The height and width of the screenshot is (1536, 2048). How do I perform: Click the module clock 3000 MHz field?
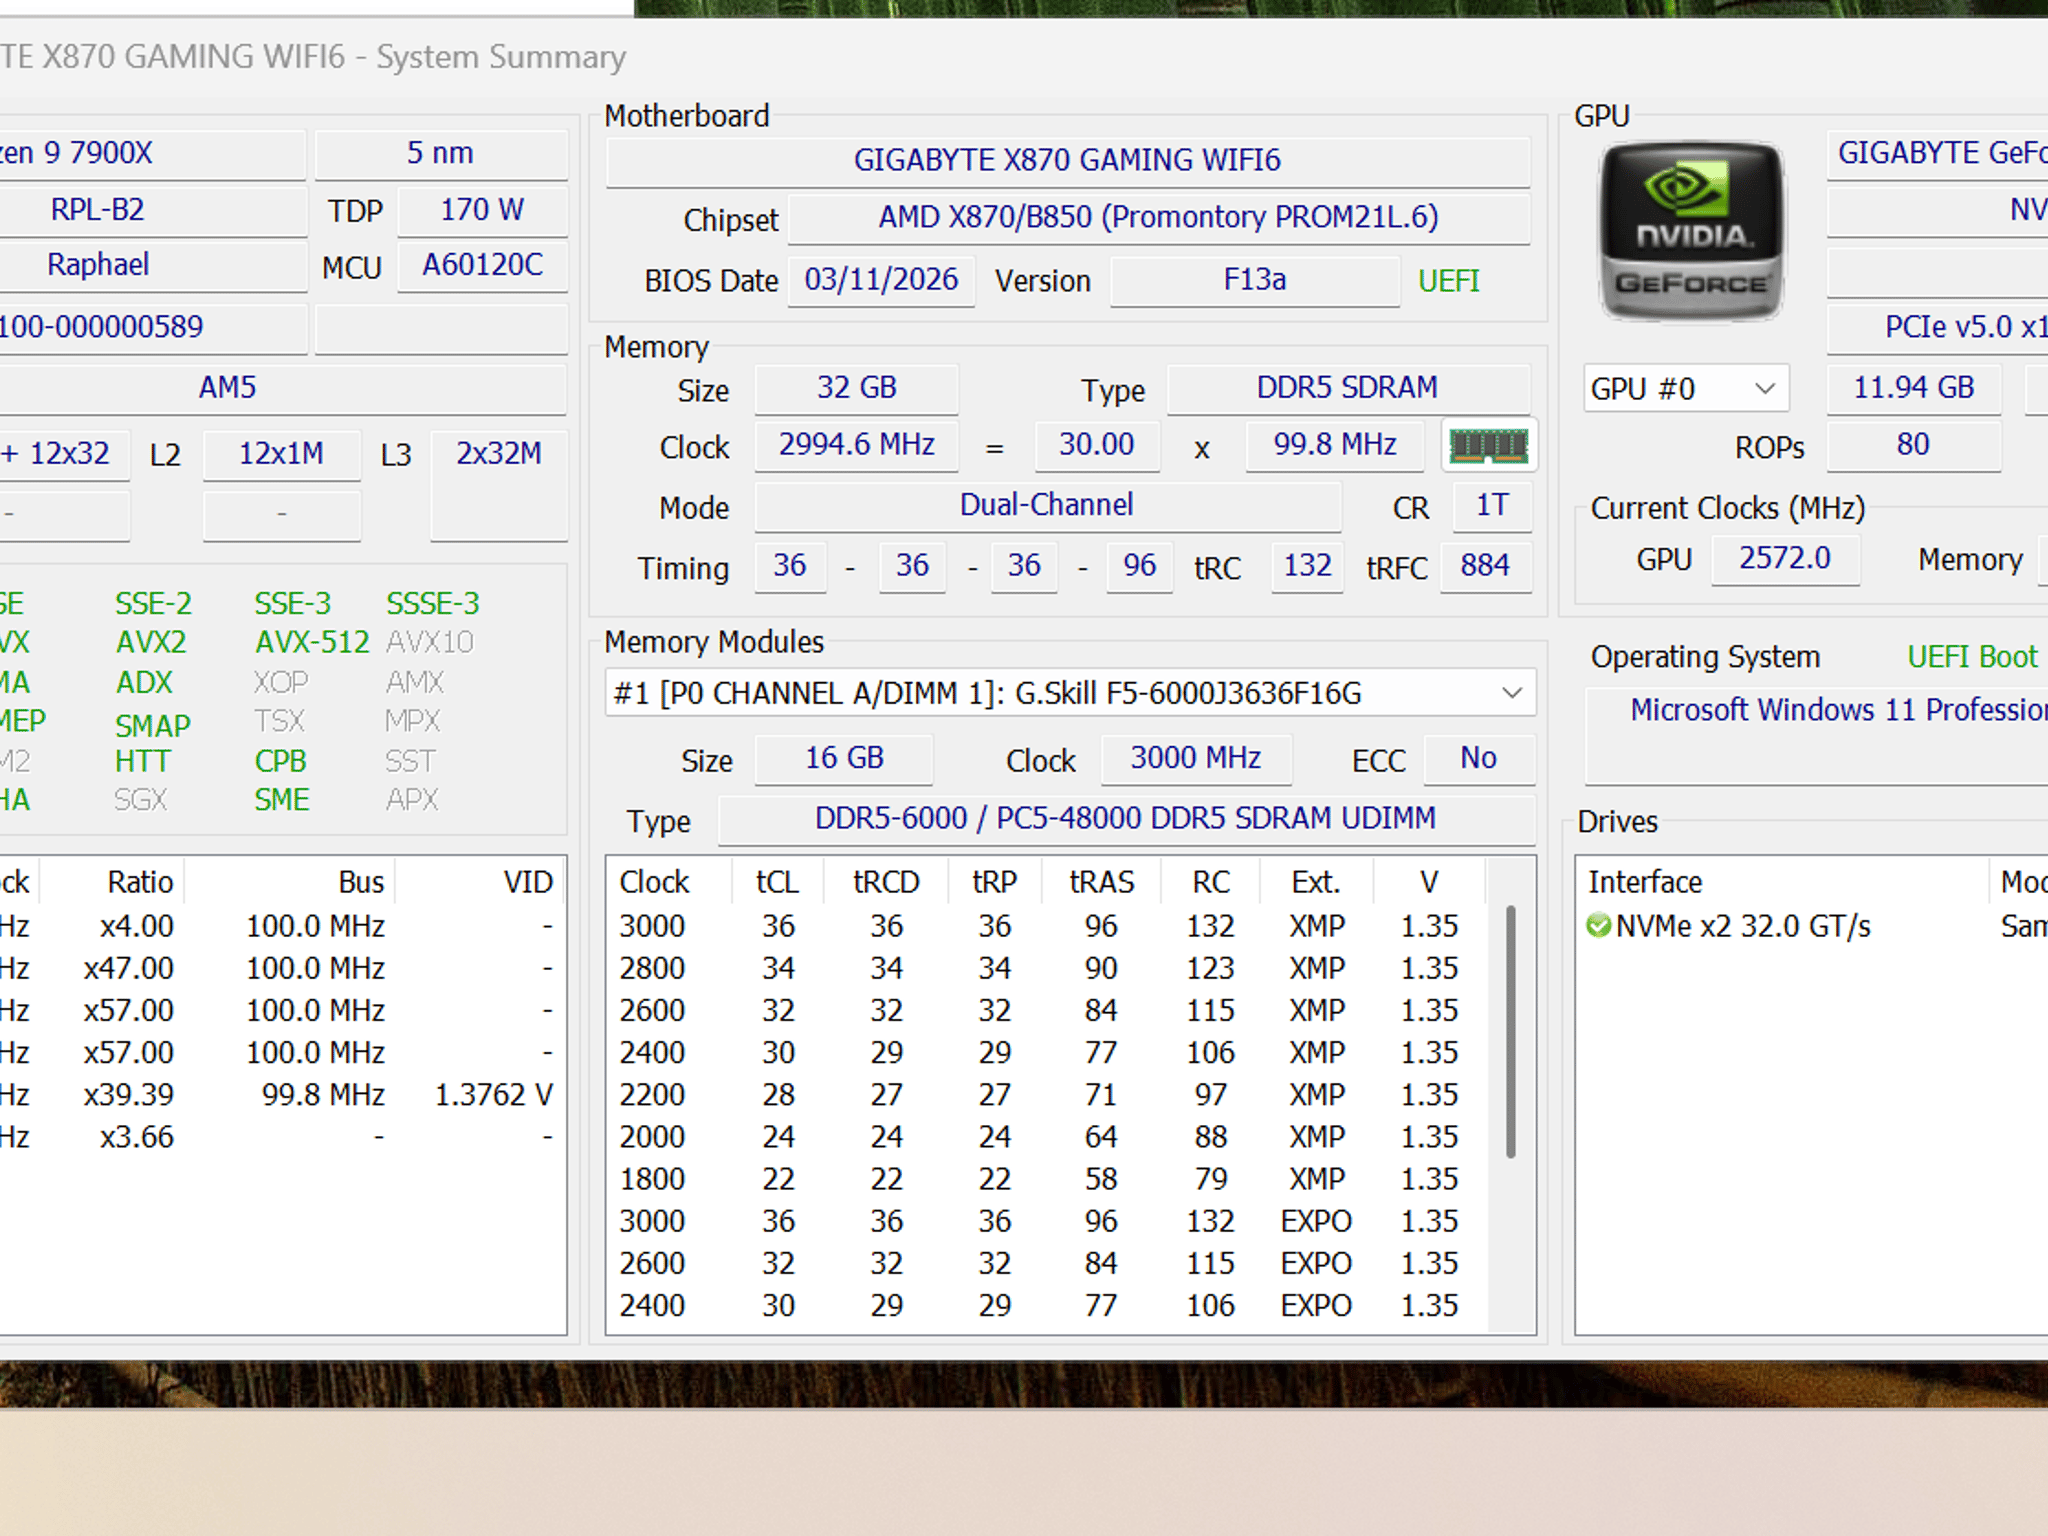tap(1196, 758)
